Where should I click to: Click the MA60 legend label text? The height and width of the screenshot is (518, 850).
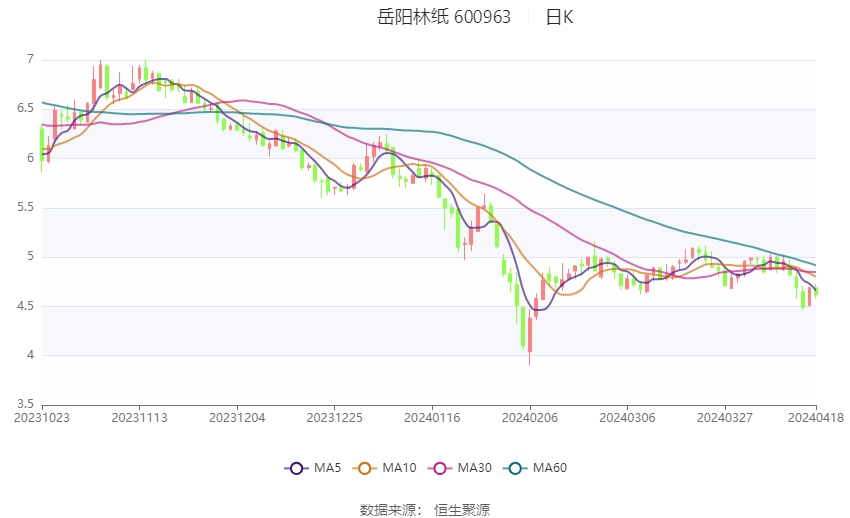[550, 468]
